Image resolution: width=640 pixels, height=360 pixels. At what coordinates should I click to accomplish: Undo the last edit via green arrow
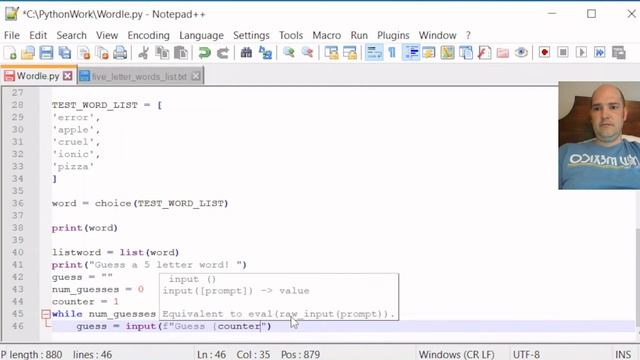pyautogui.click(x=204, y=53)
